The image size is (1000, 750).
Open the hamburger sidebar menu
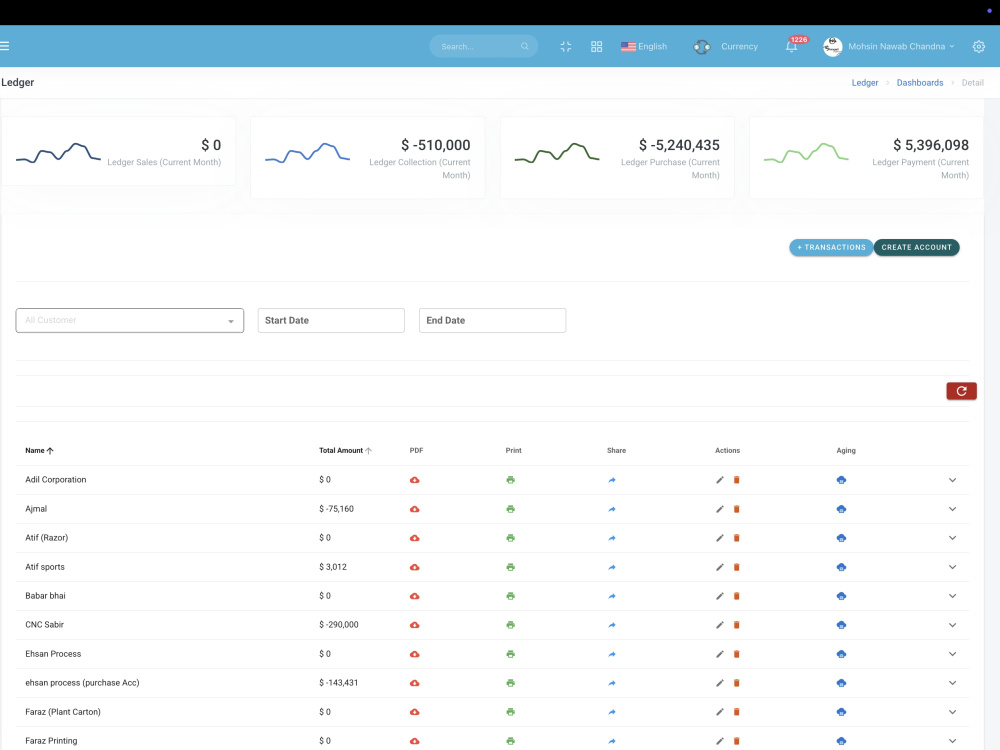(4, 46)
